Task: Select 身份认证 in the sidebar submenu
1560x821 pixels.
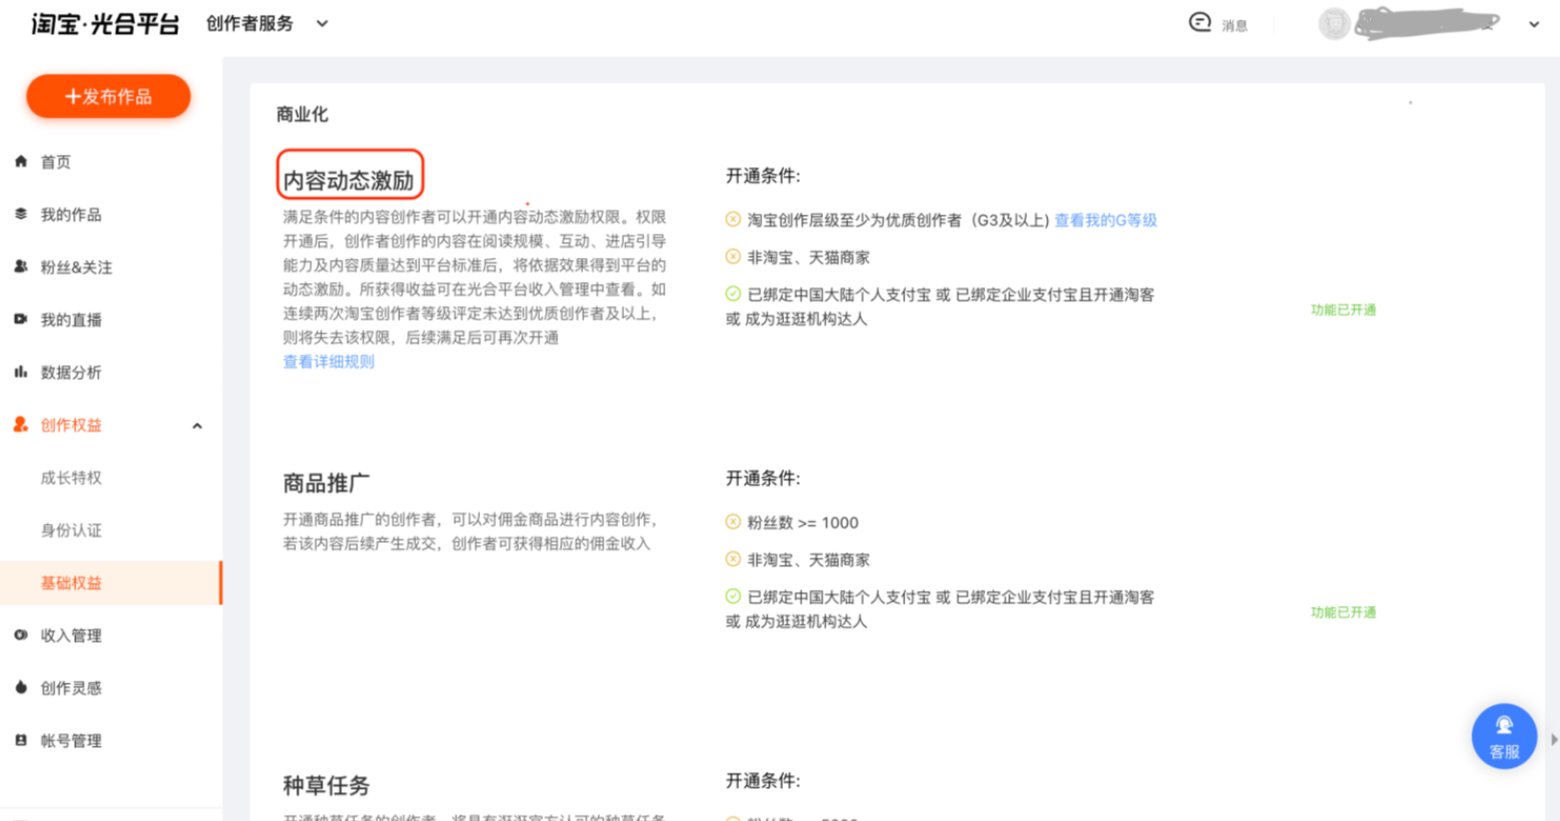Action: [71, 530]
